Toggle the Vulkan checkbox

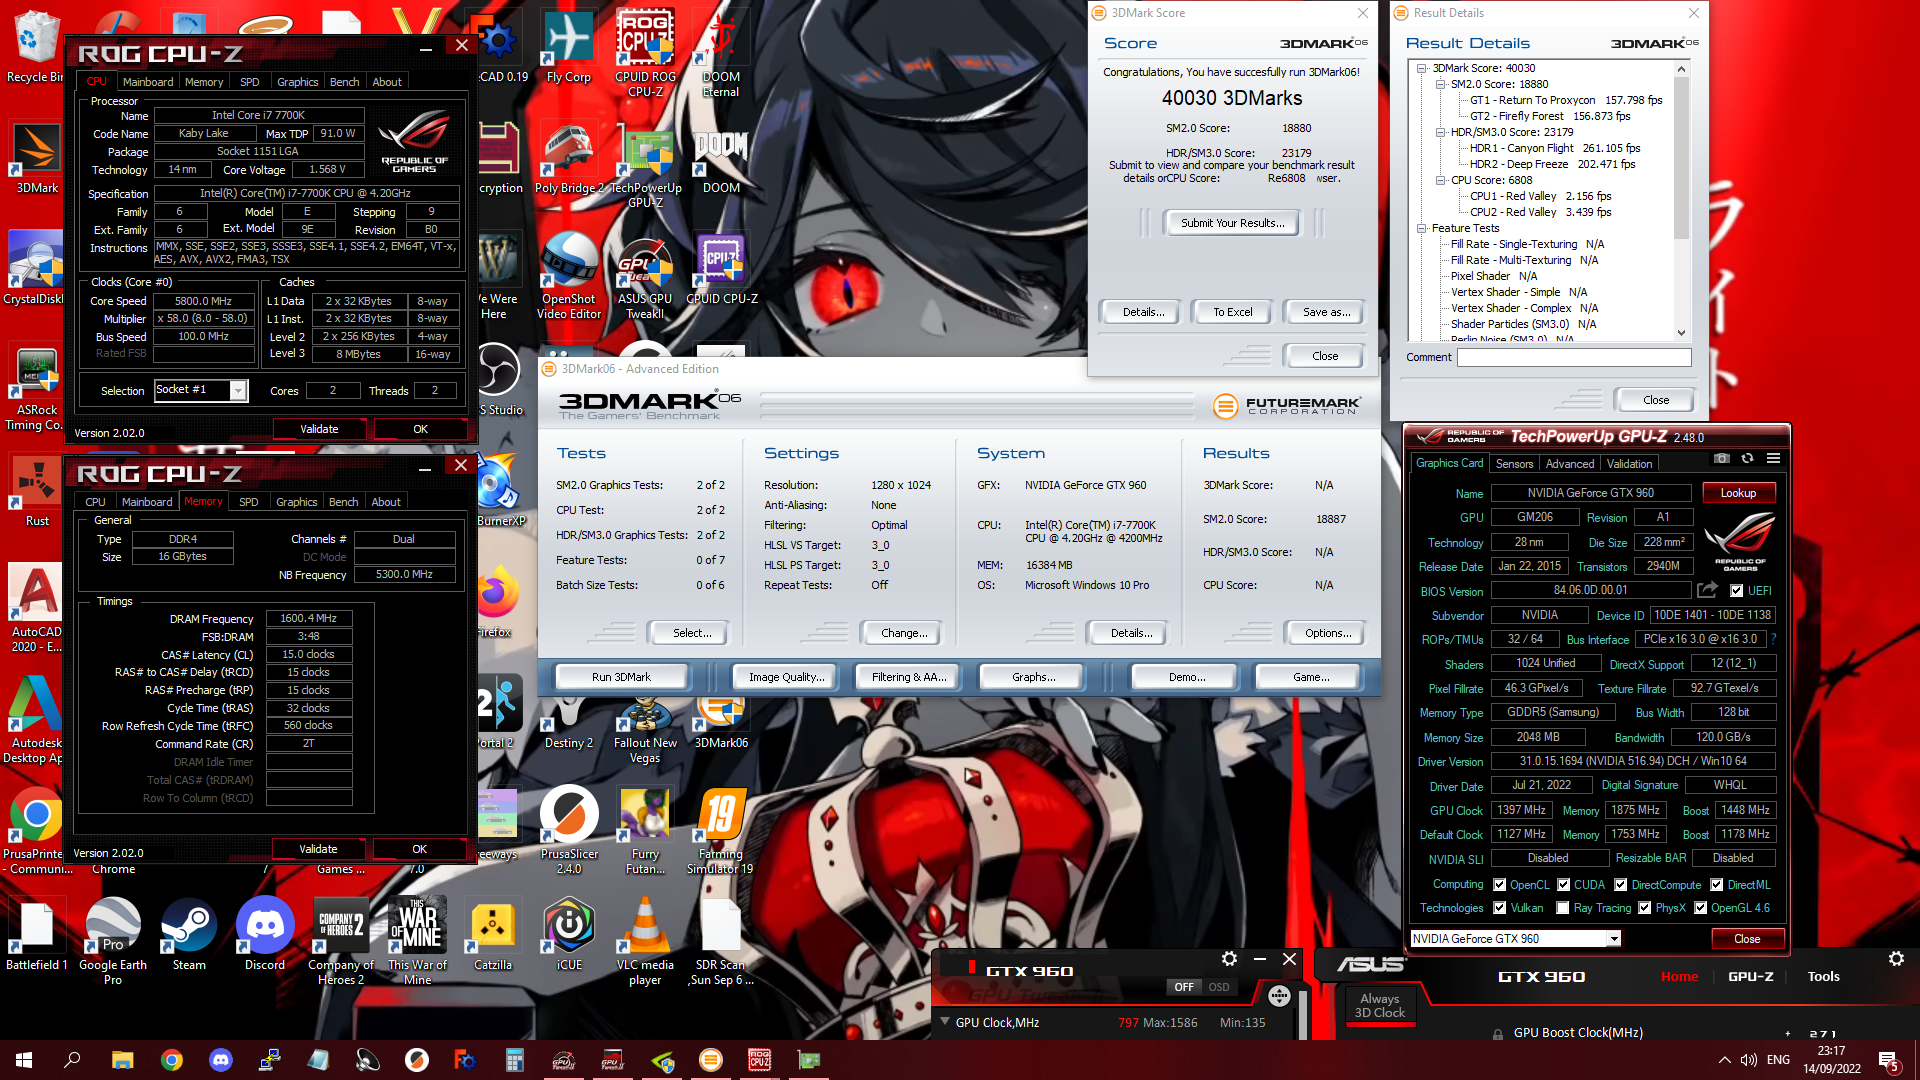(1500, 908)
